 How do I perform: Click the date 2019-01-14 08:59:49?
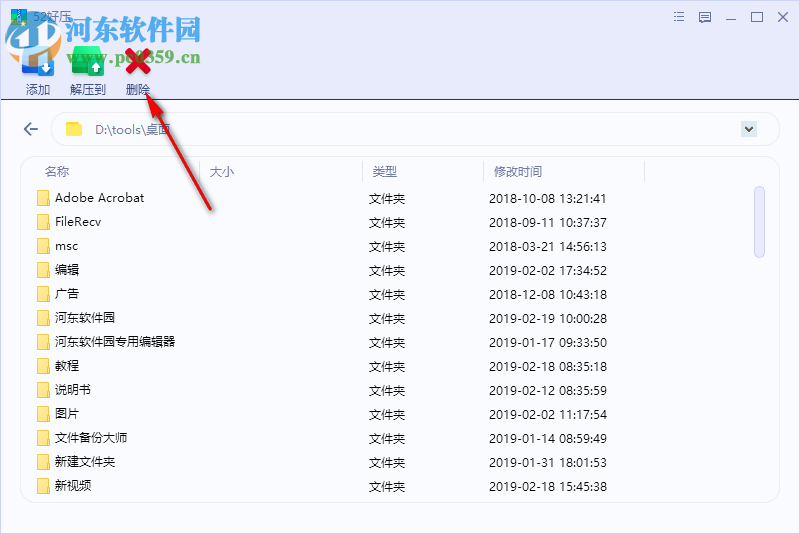tap(547, 438)
